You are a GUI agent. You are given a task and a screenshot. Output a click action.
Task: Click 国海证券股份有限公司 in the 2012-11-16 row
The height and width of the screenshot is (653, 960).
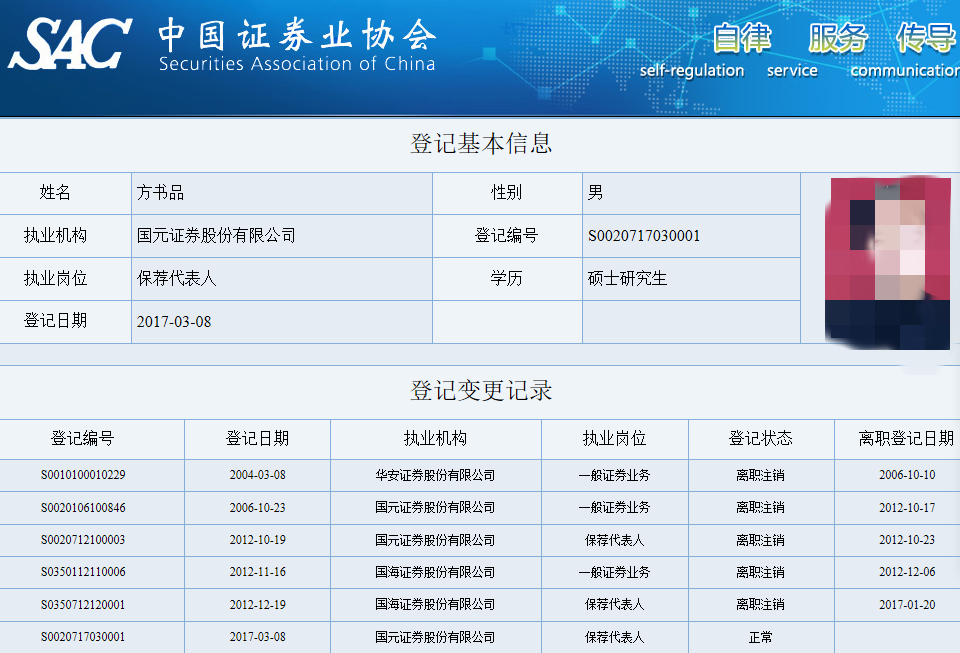[435, 572]
